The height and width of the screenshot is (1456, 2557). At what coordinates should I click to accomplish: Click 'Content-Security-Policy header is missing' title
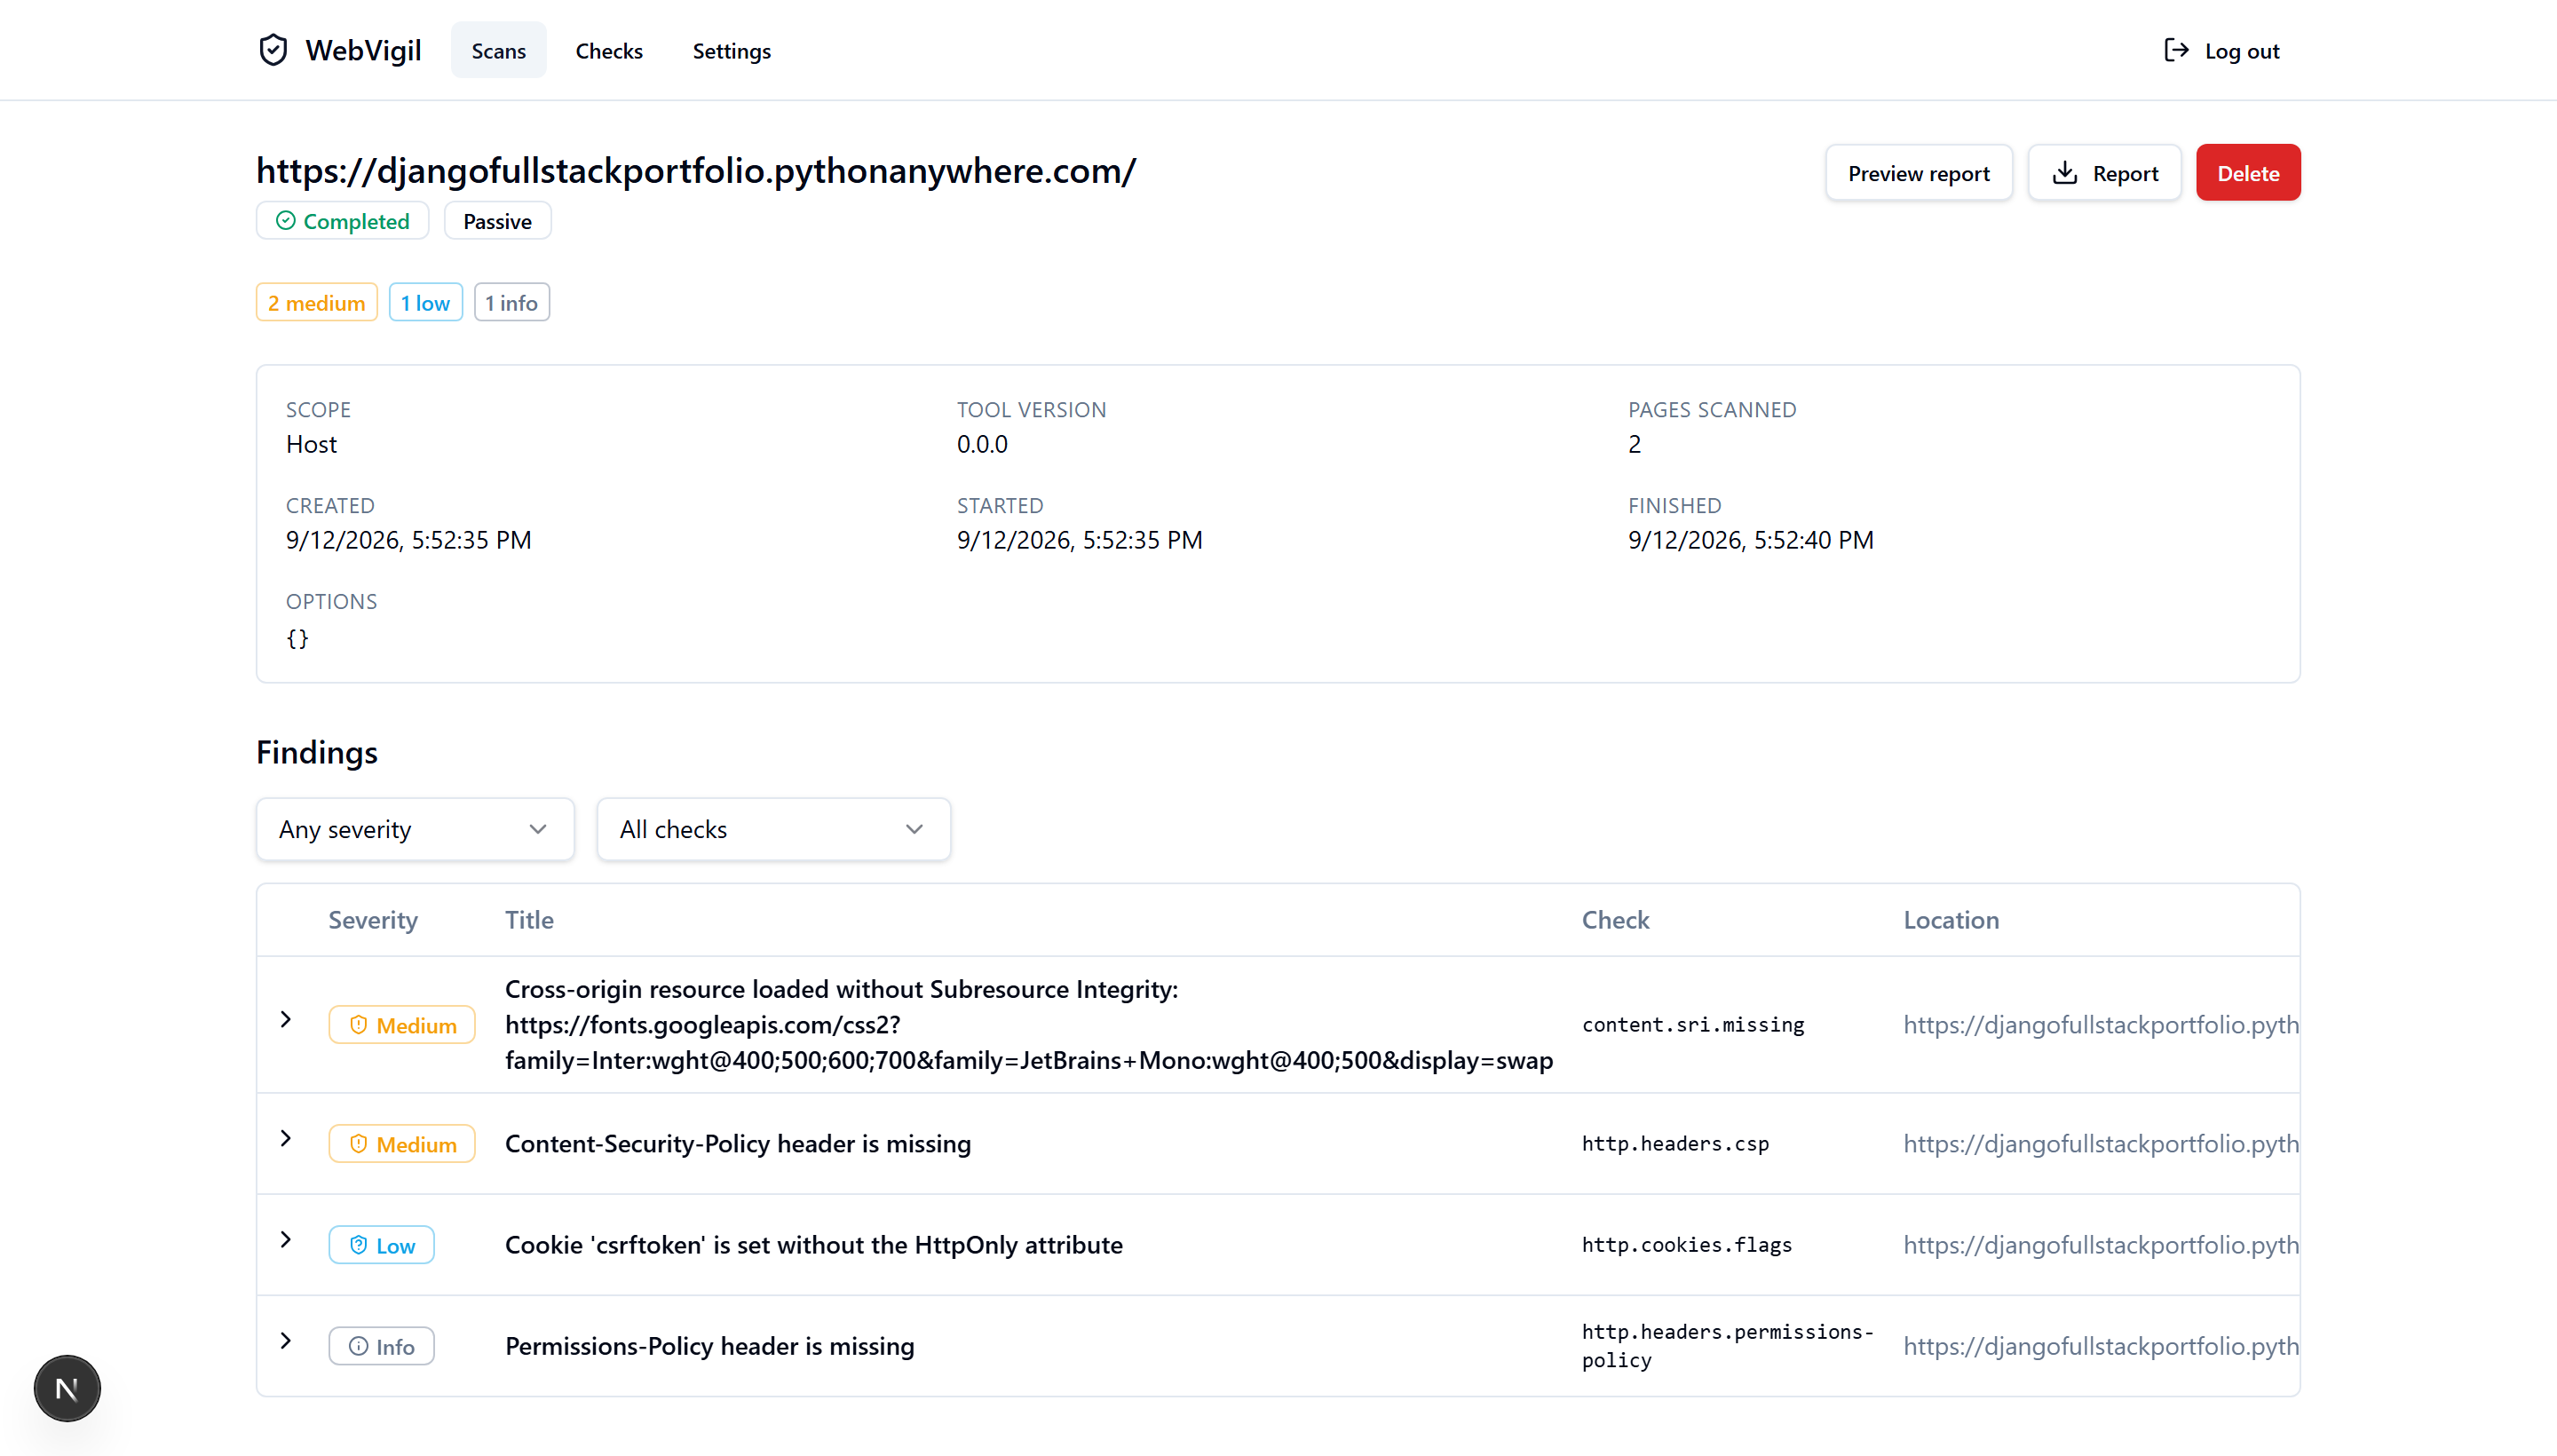point(737,1144)
